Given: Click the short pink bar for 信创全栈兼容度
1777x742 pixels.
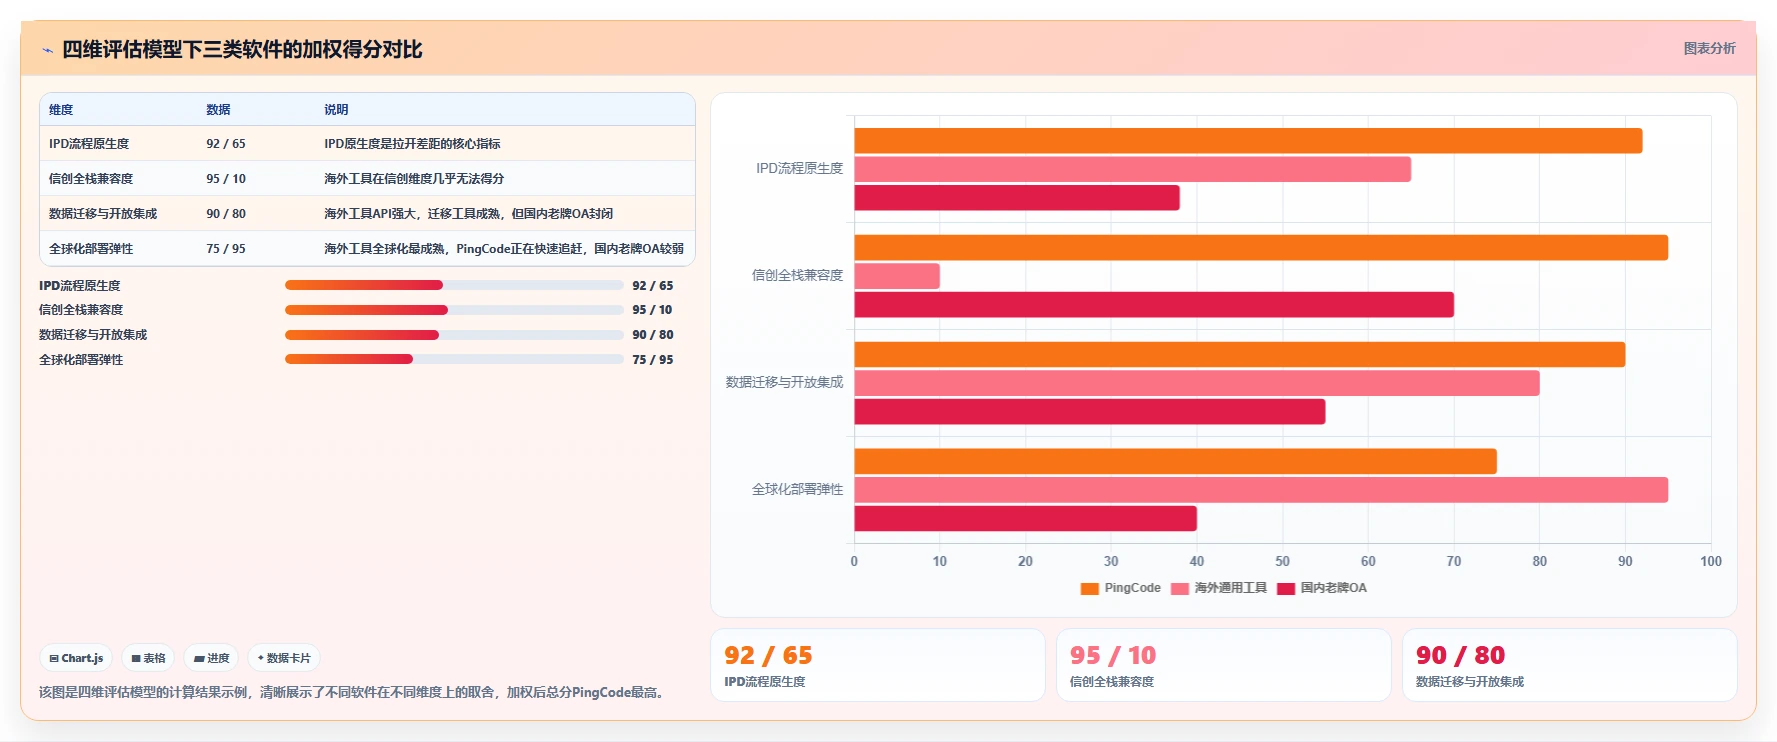Looking at the screenshot, I should 897,276.
